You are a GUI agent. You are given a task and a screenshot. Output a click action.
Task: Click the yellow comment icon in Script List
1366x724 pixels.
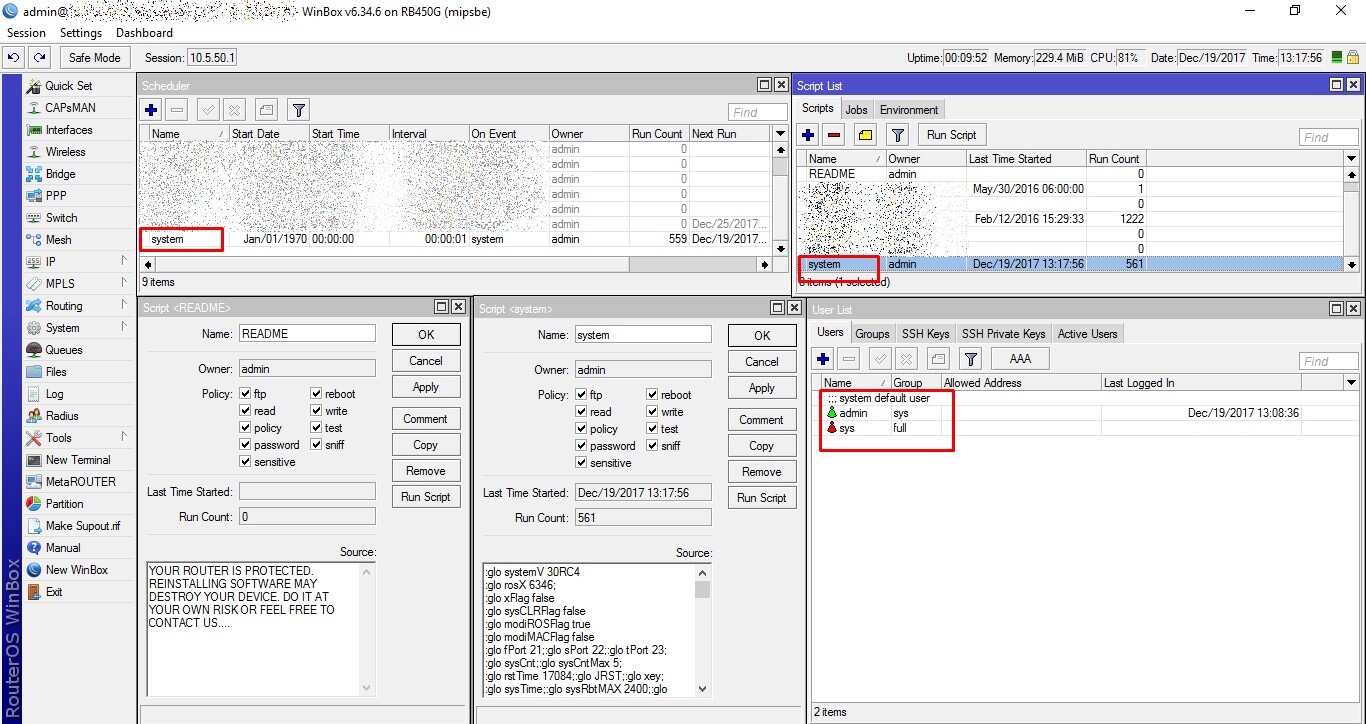865,134
